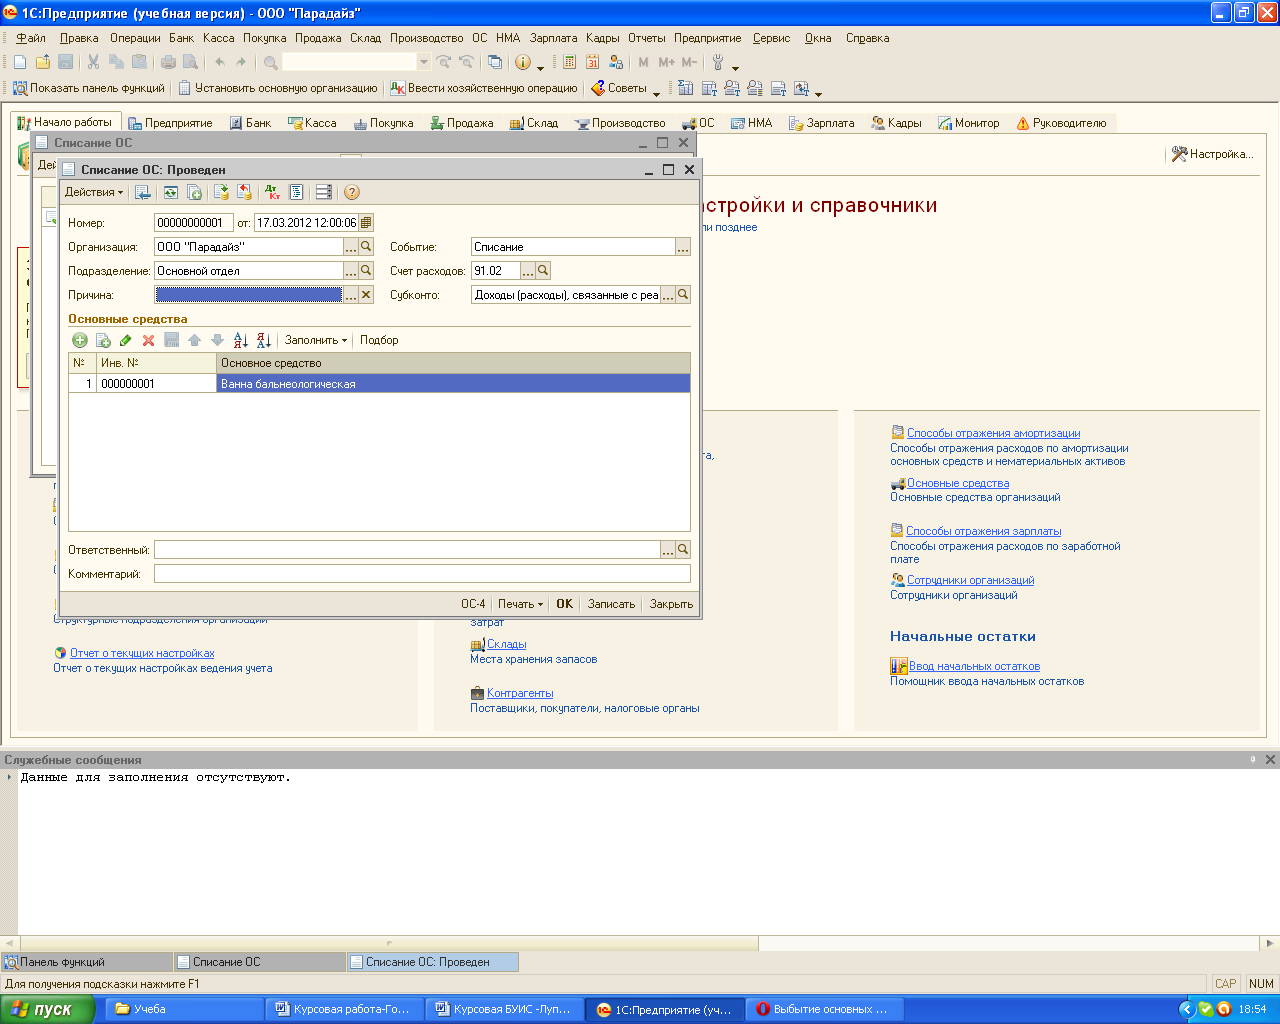Screen dimensions: 1280x1024
Task: Open the Заполнить dropdown
Action: tap(315, 340)
